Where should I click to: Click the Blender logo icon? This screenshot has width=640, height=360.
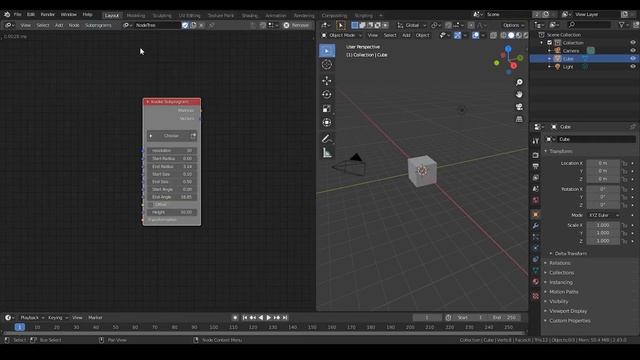[7, 14]
